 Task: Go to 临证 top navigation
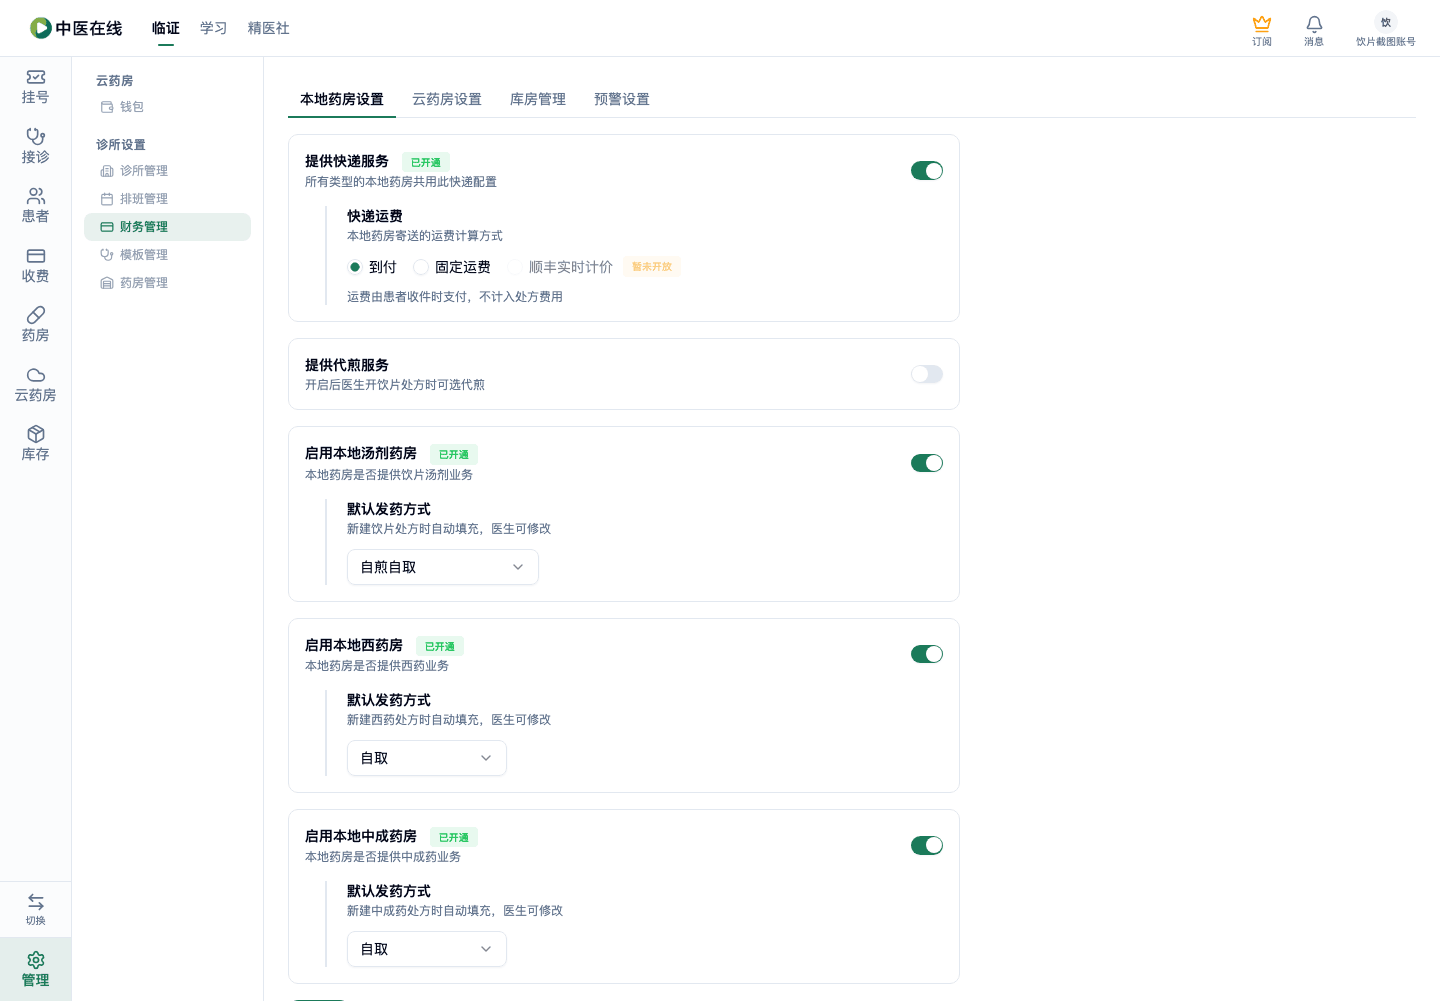[x=166, y=28]
